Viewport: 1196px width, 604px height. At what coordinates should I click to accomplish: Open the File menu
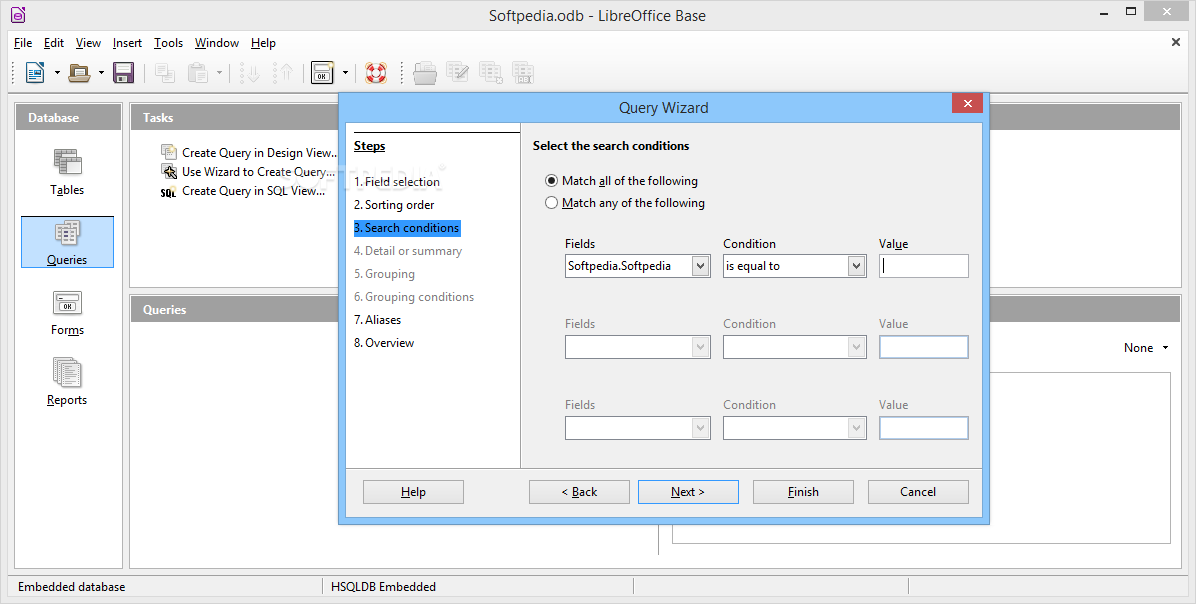[x=23, y=43]
